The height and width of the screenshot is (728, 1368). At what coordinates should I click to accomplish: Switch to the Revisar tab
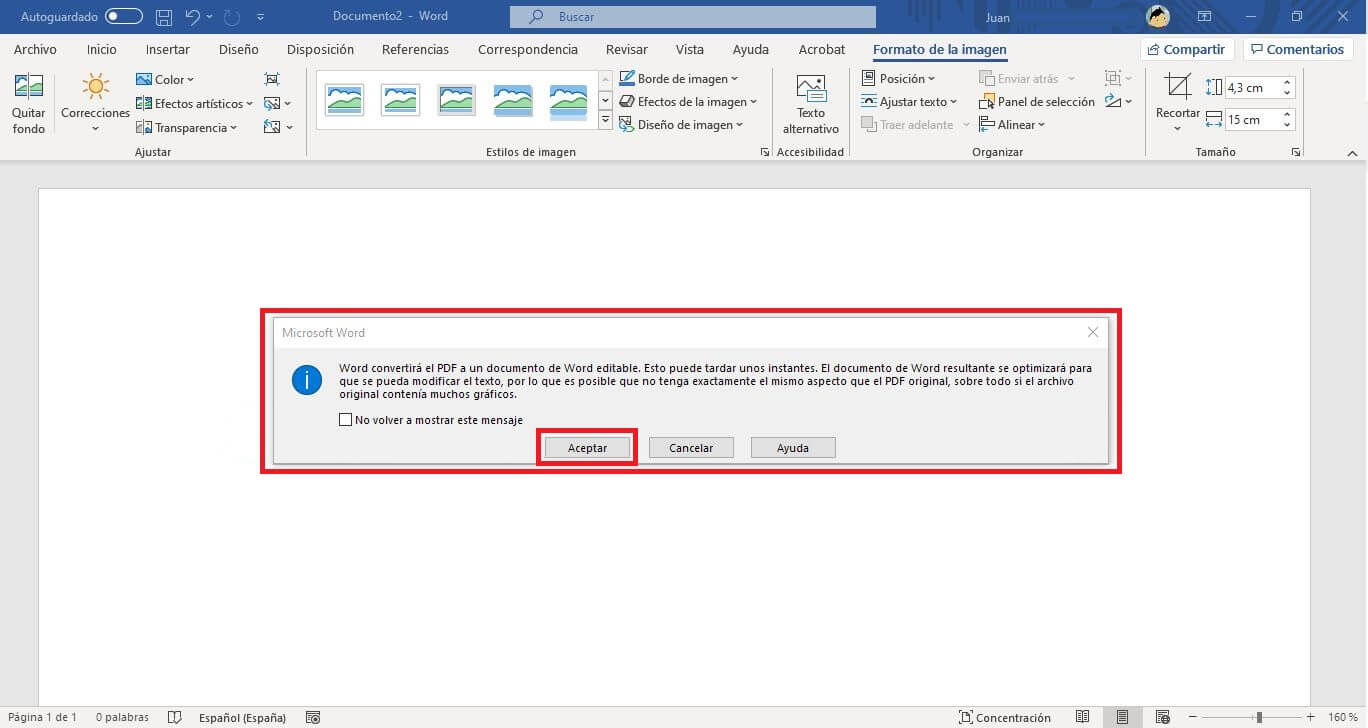coord(625,49)
